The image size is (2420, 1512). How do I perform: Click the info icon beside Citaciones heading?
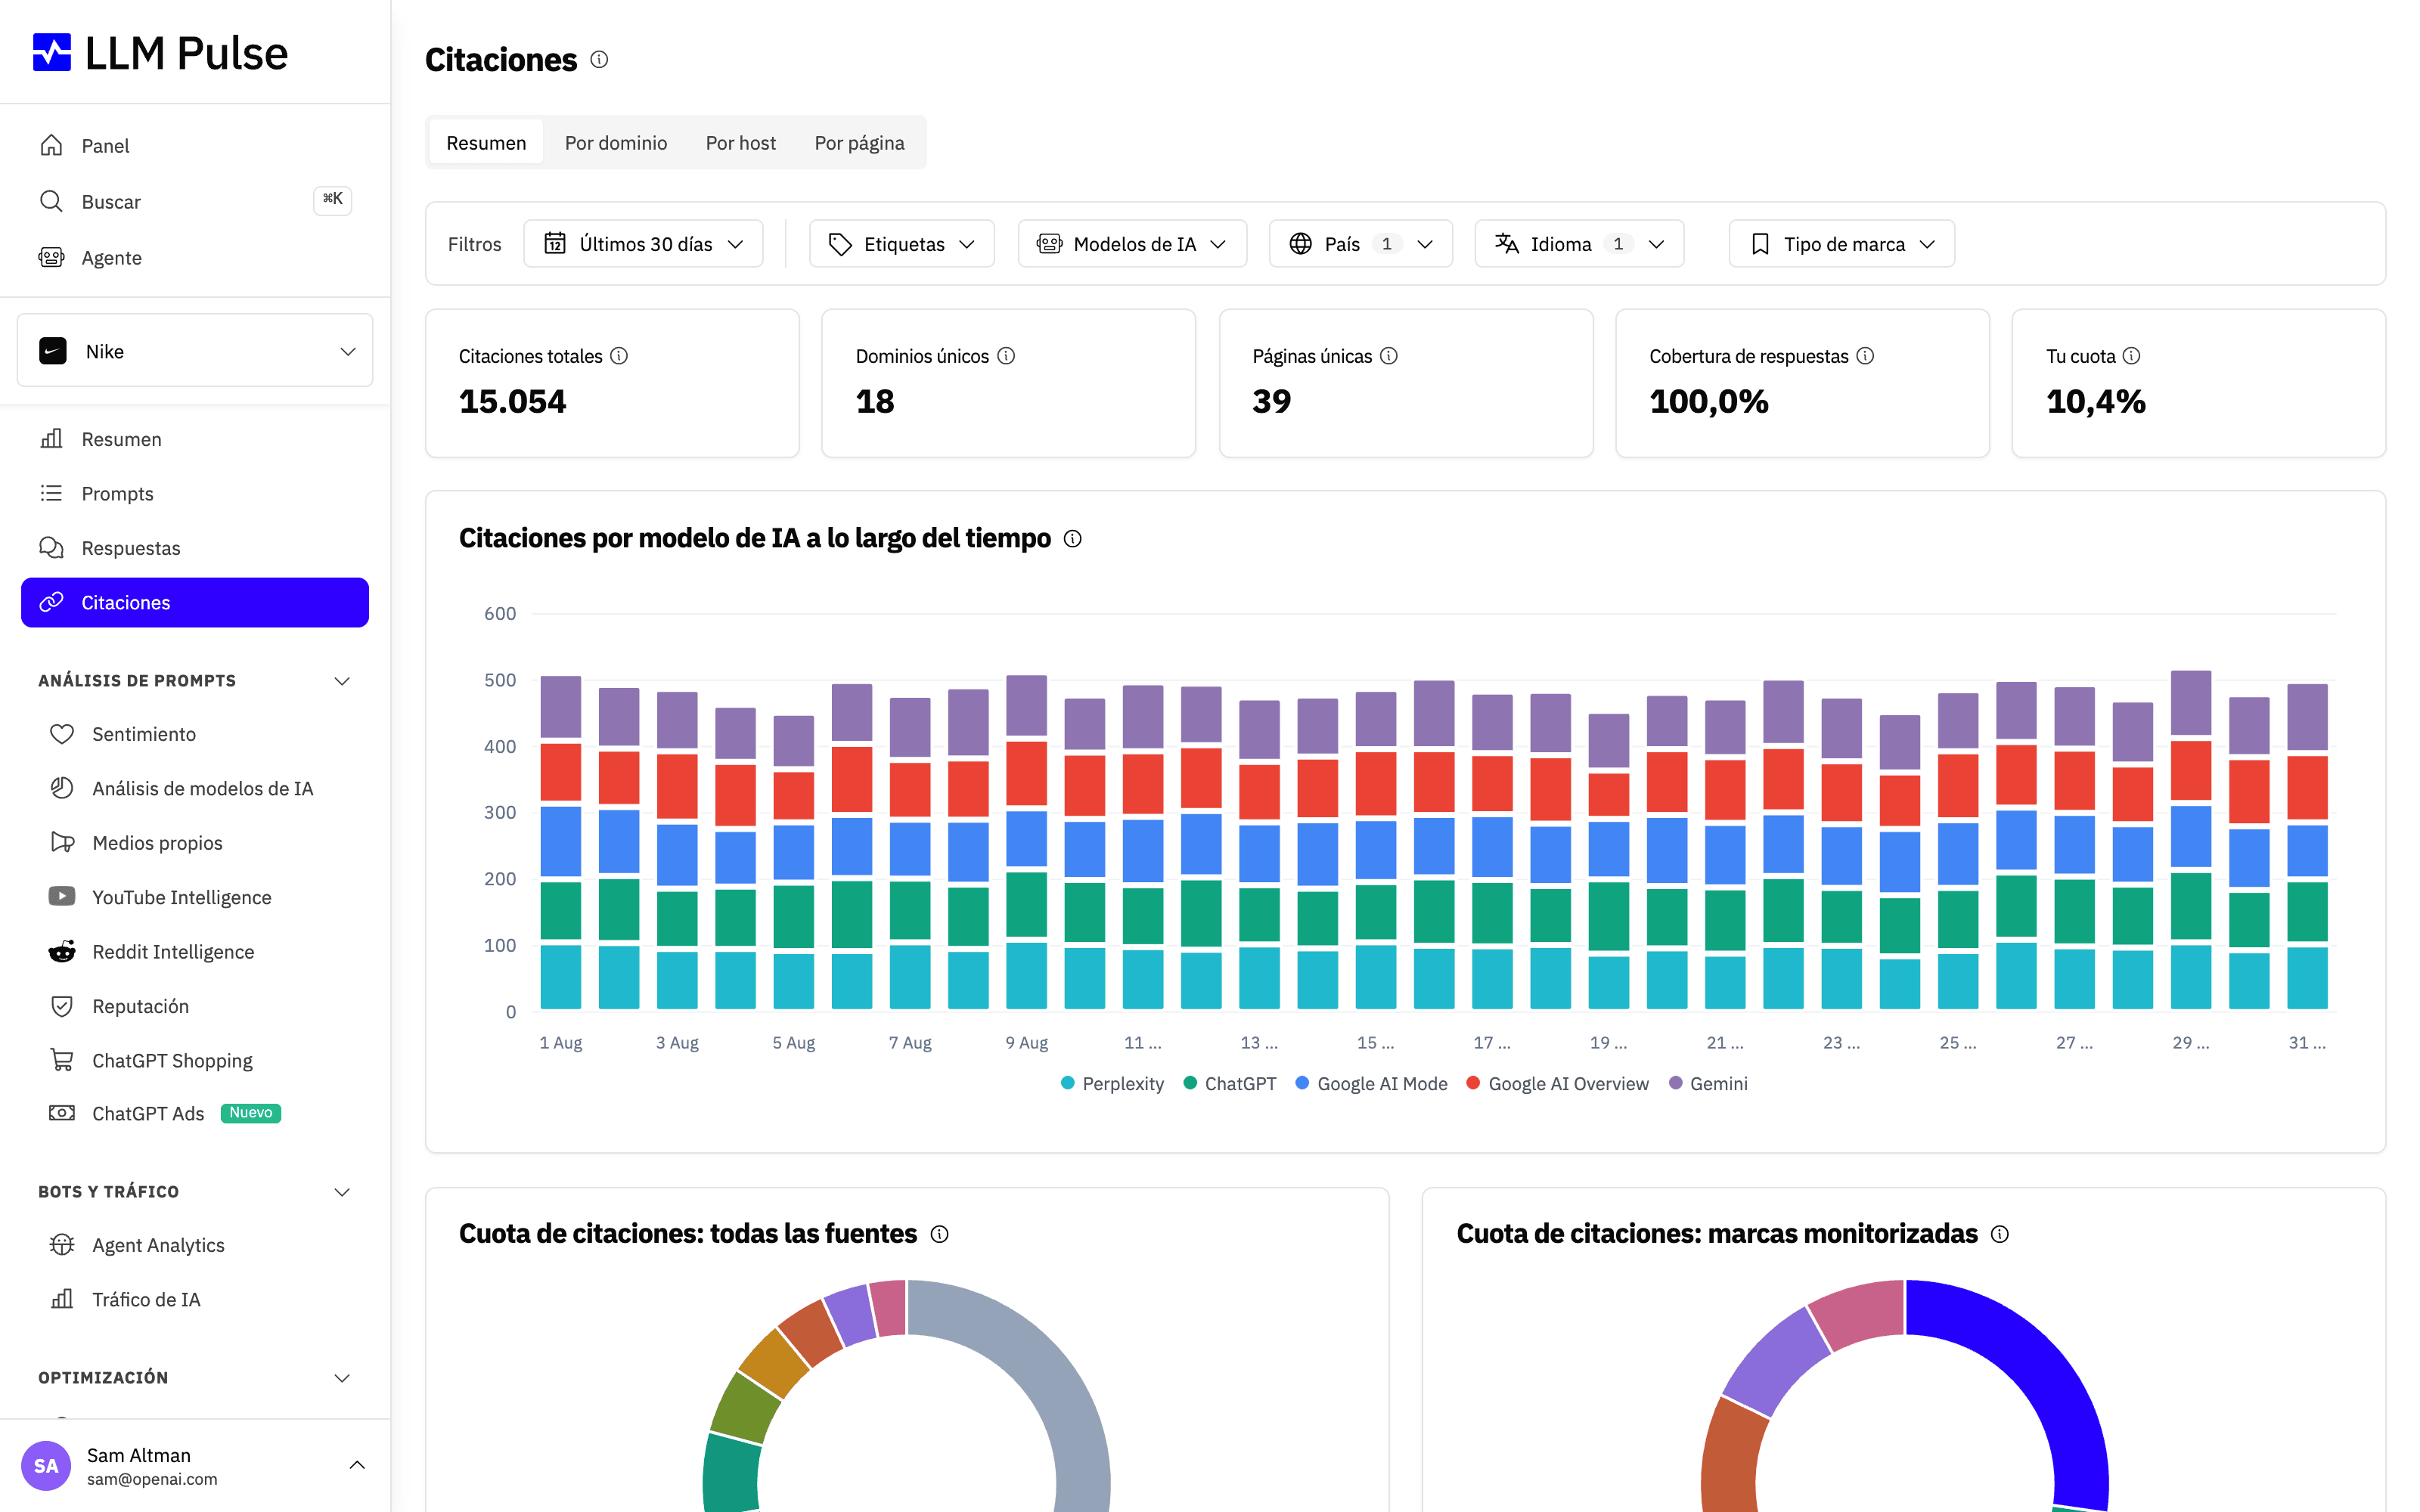tap(599, 60)
